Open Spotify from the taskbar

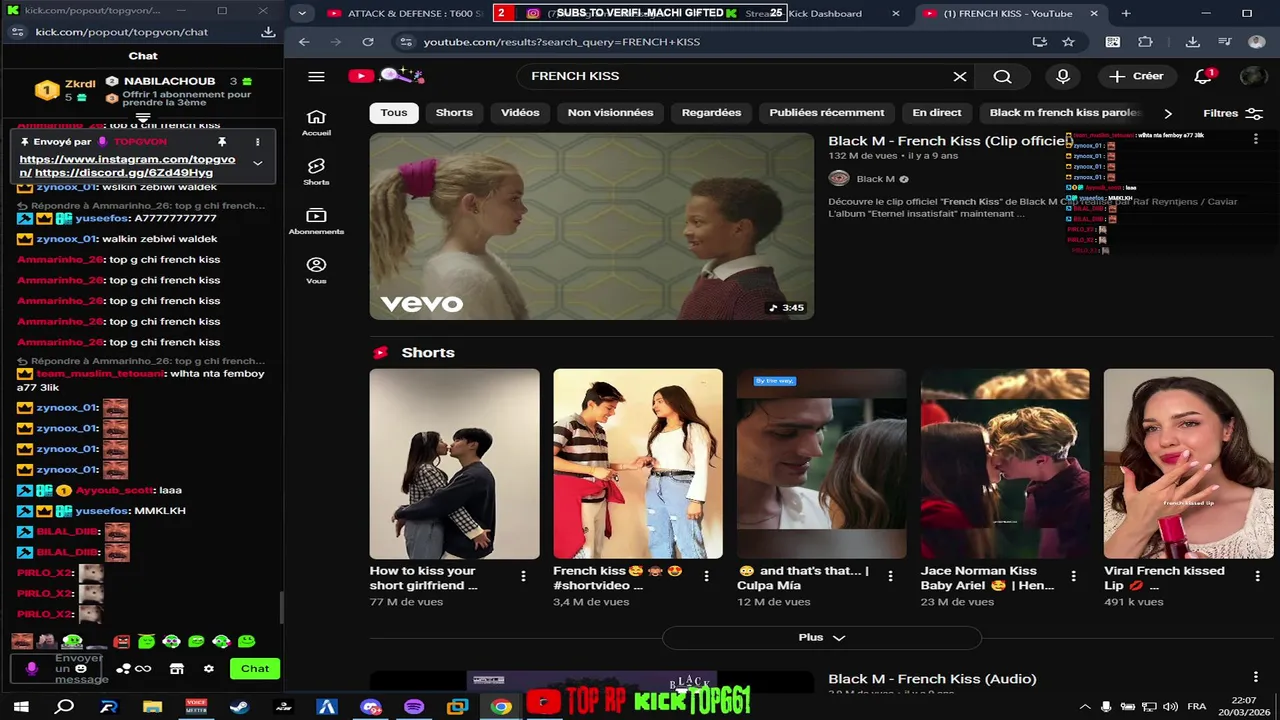click(x=414, y=707)
